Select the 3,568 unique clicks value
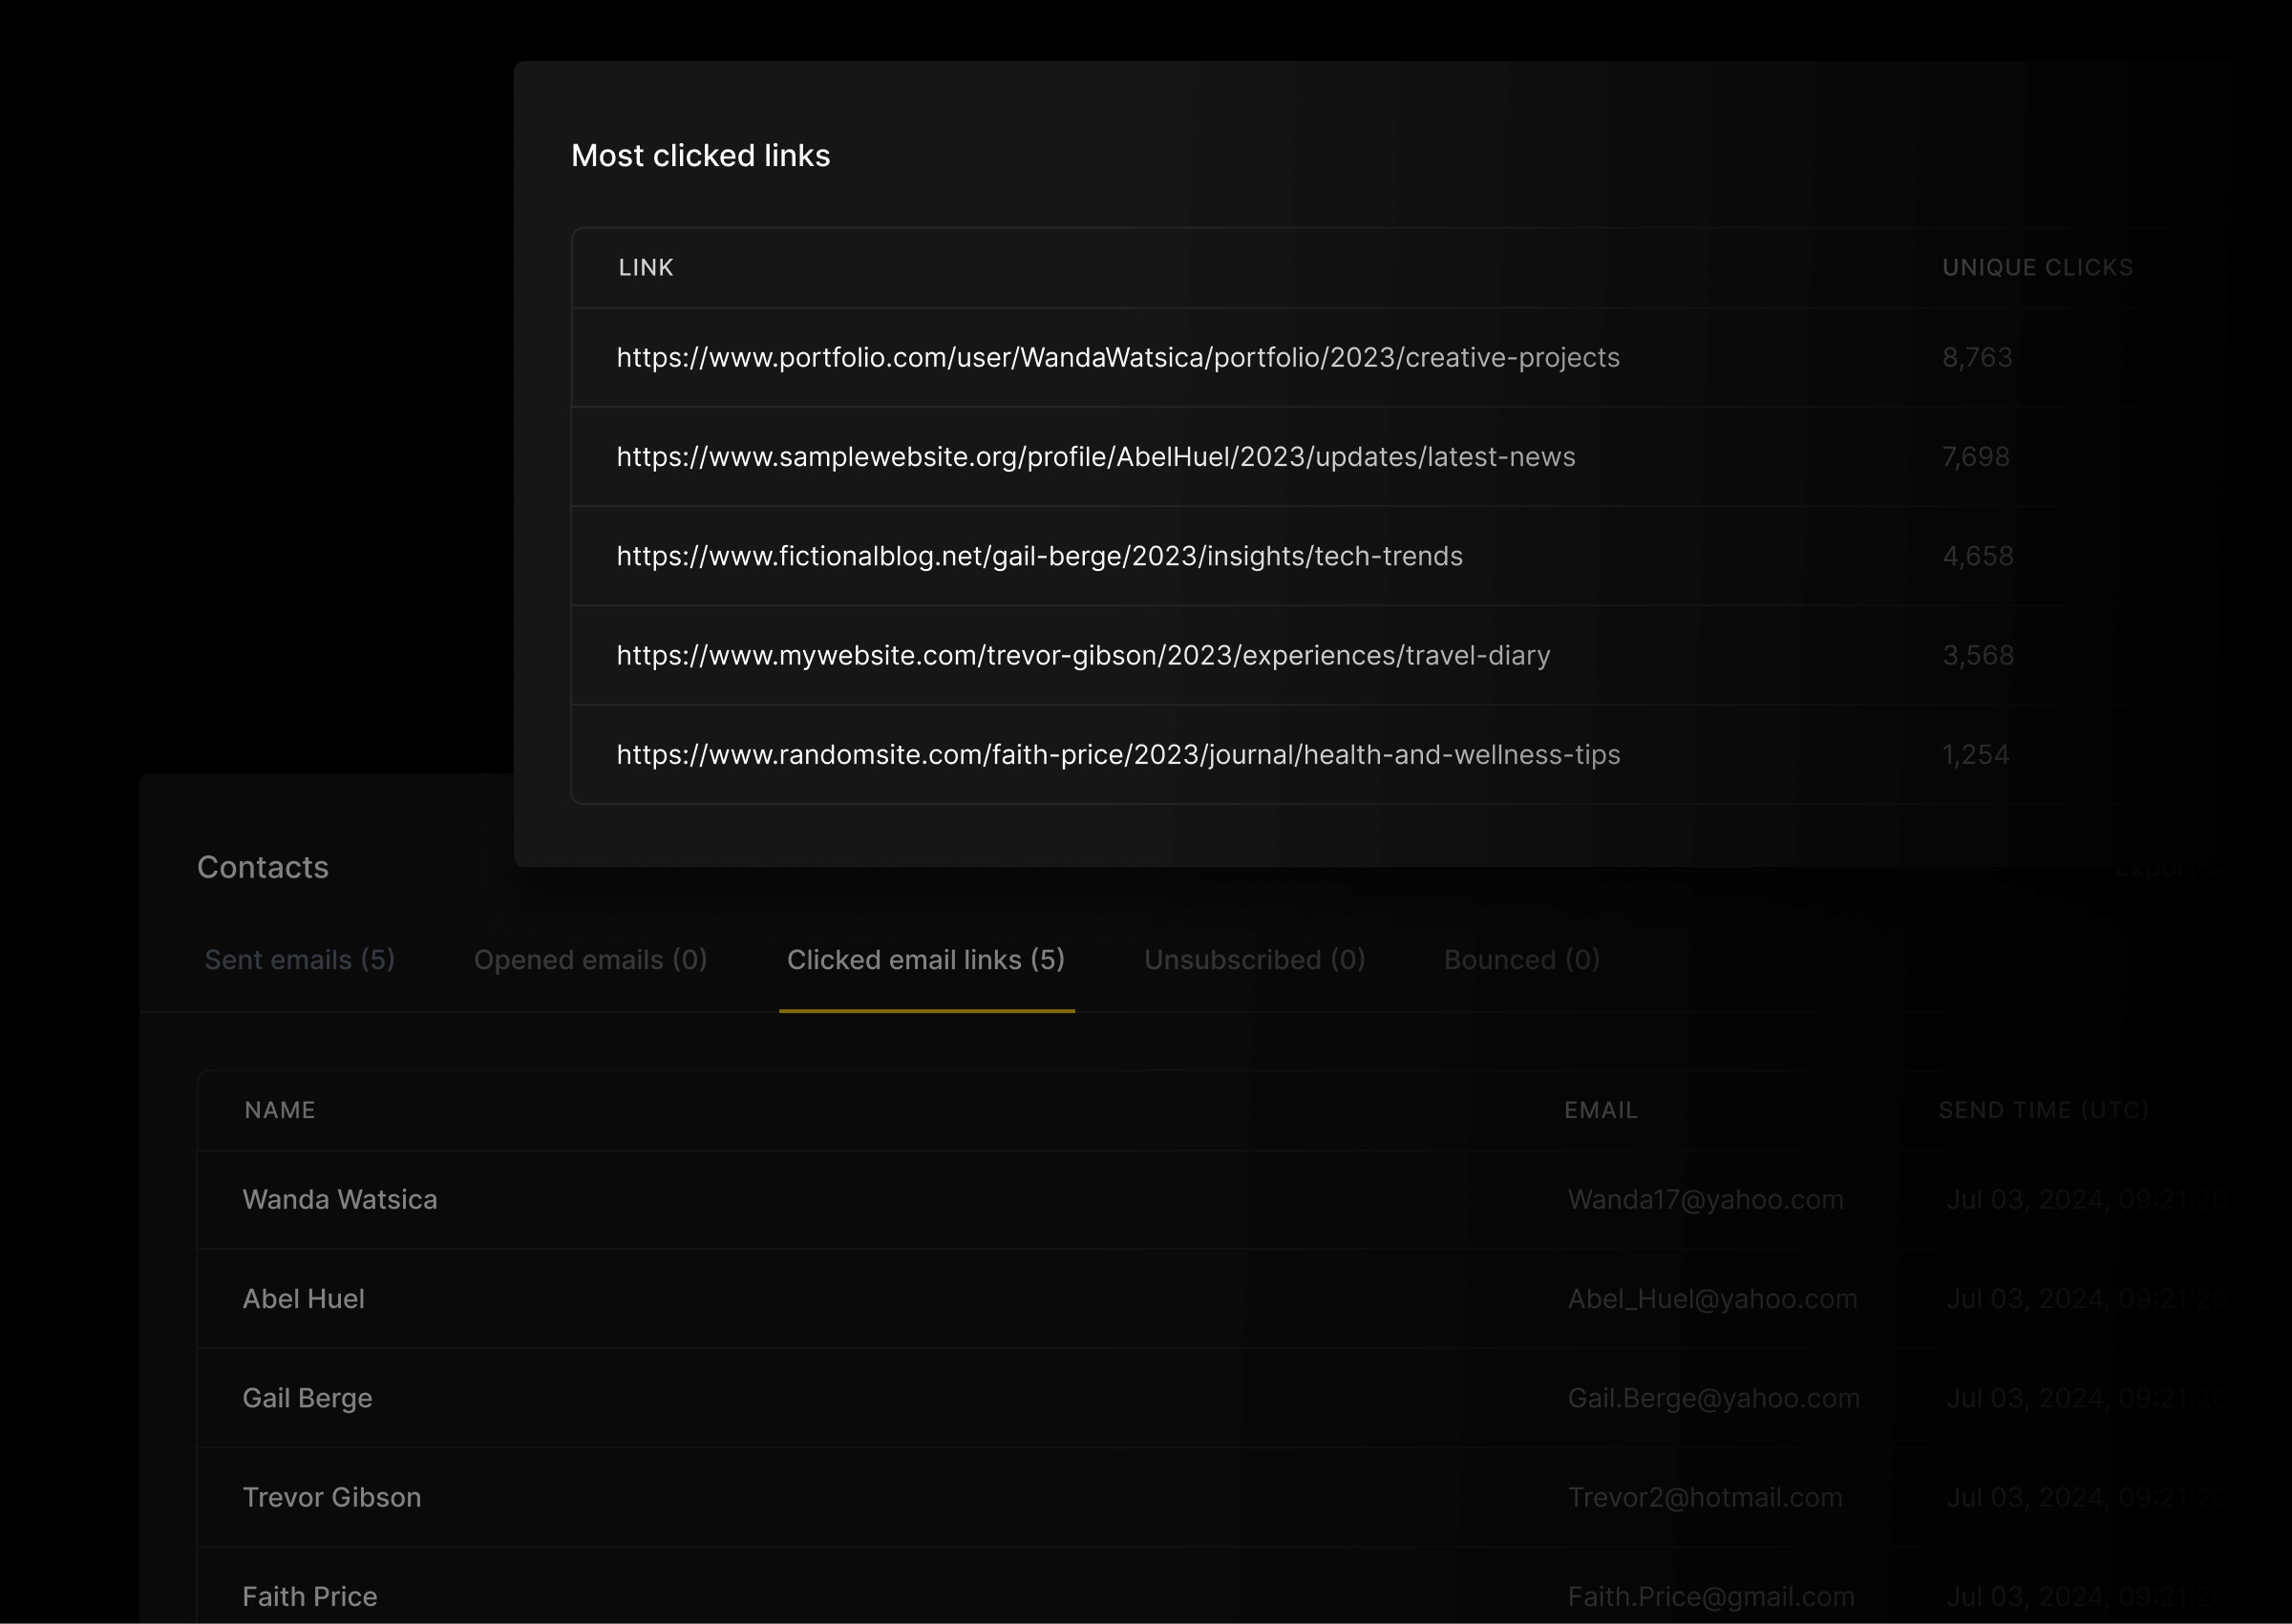Viewport: 2292px width, 1624px height. pos(1978,655)
